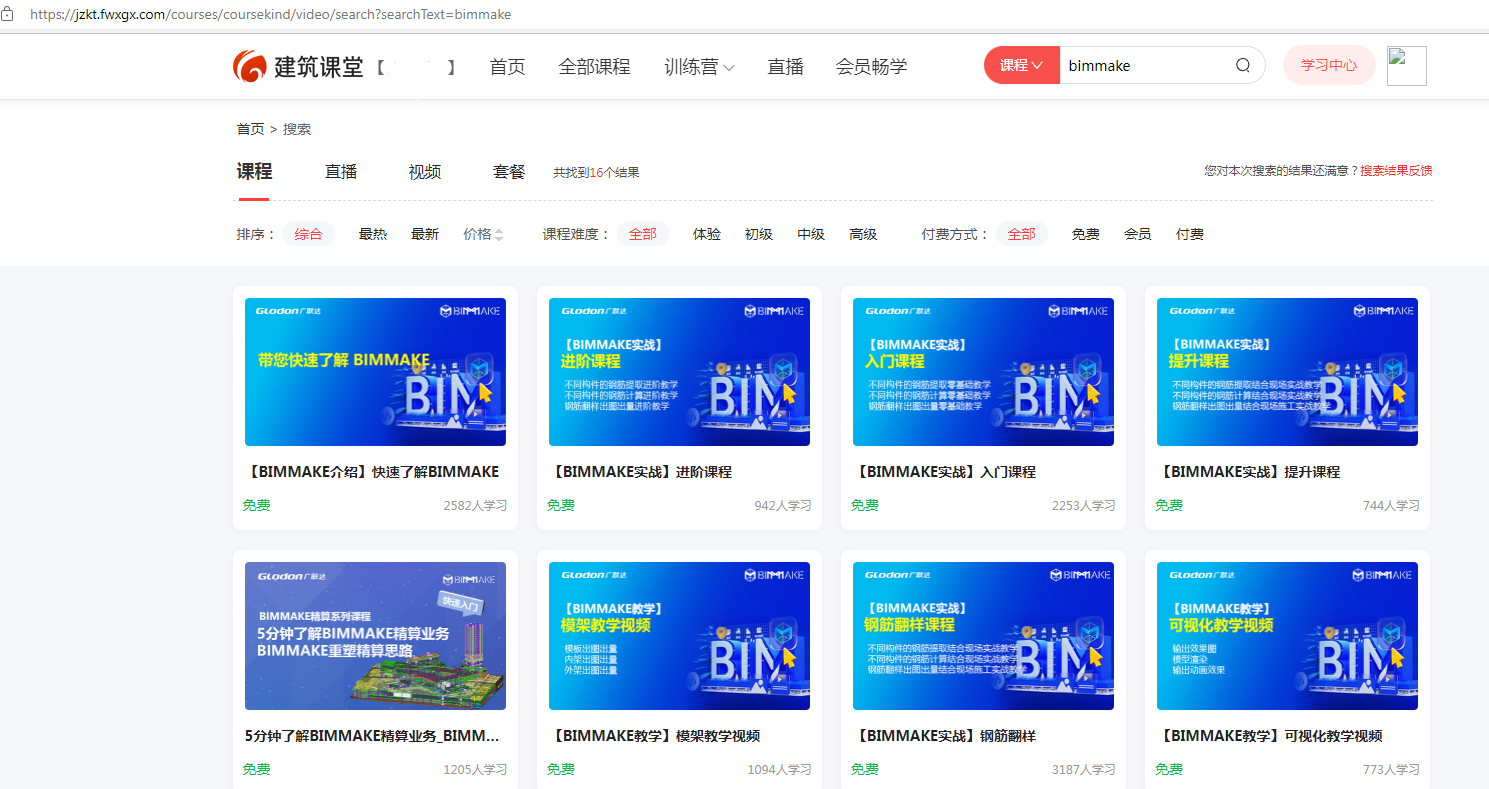Click 942人学习 count text

(x=783, y=506)
